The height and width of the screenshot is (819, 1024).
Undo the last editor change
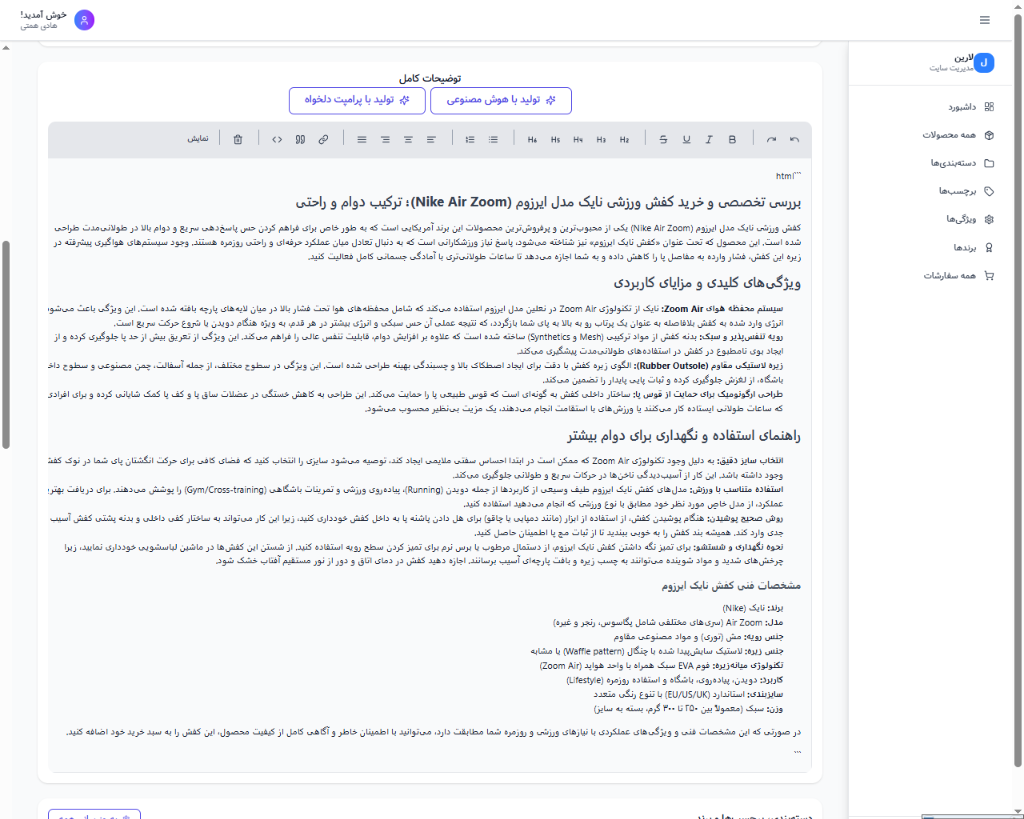pos(794,139)
